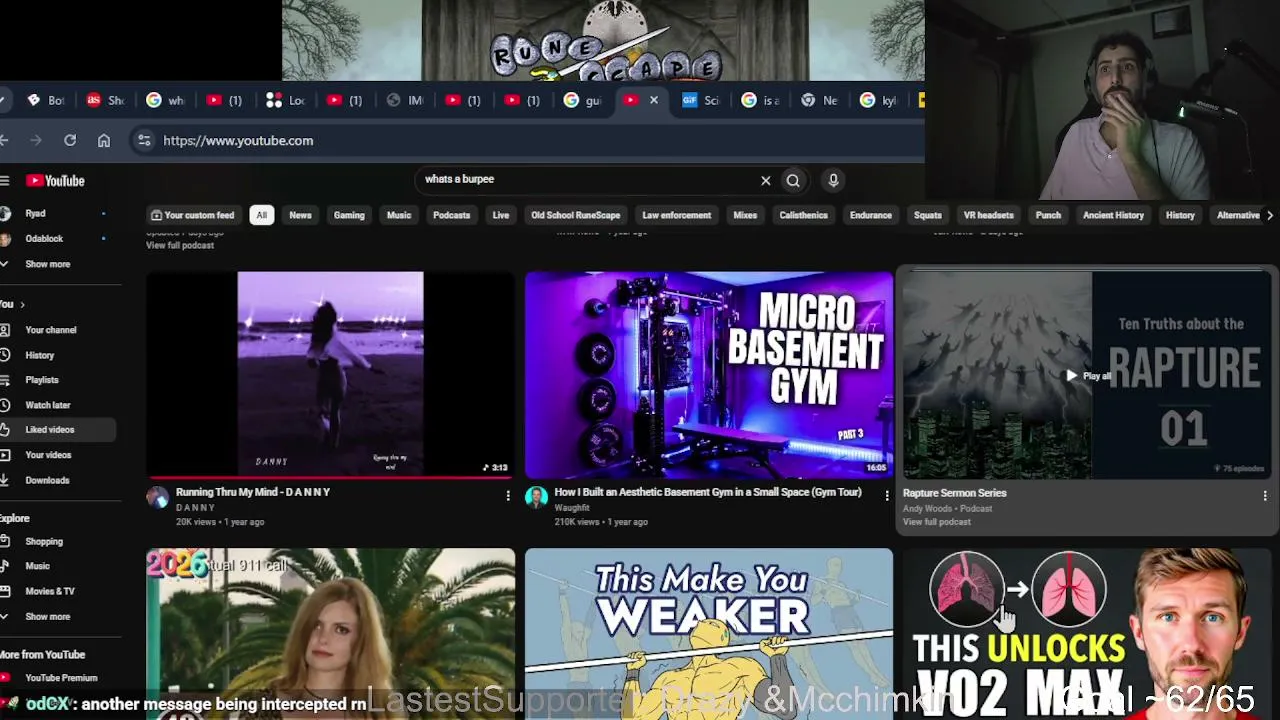Open History in the left sidebar

[x=40, y=355]
